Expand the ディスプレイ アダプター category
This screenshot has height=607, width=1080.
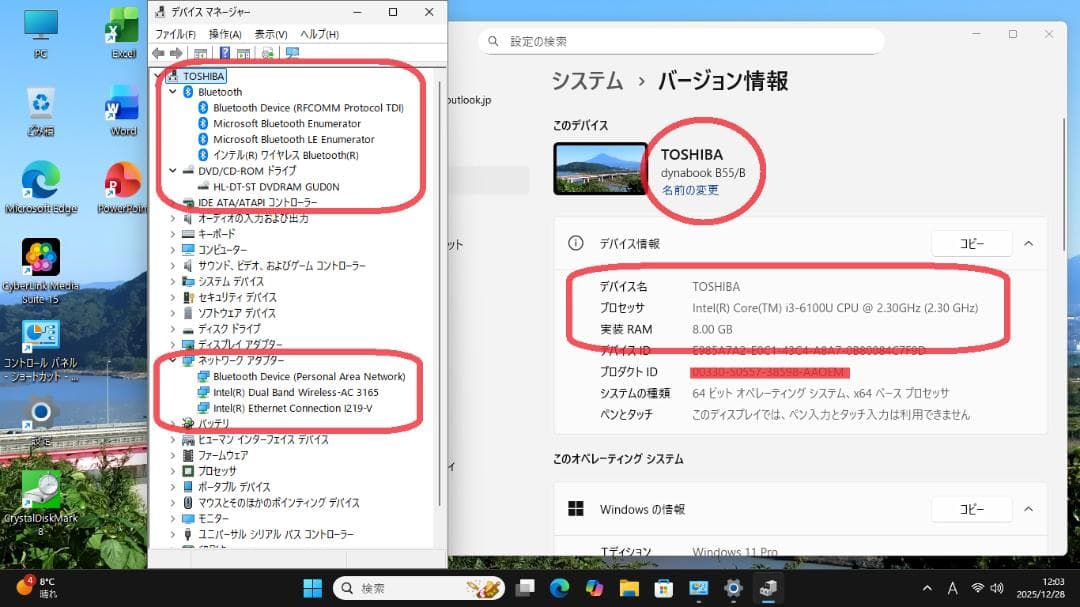172,346
